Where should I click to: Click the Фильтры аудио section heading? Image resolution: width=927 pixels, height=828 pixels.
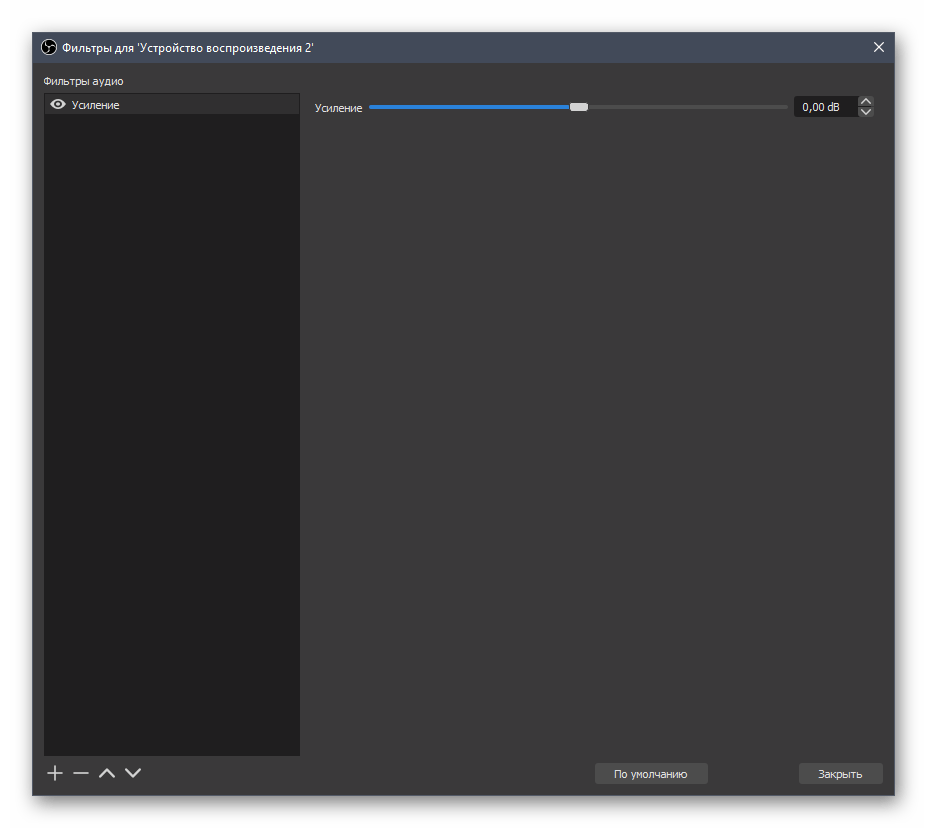click(x=83, y=81)
